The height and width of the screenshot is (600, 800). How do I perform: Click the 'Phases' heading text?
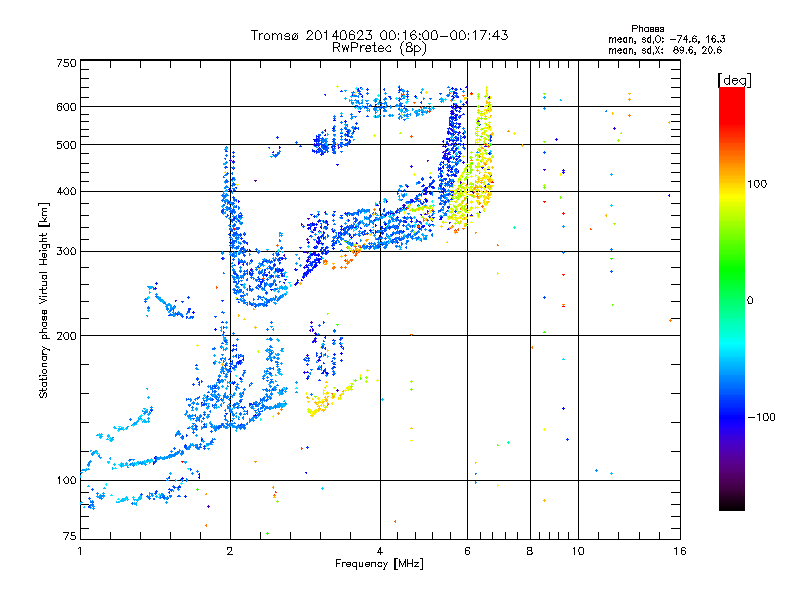[647, 29]
